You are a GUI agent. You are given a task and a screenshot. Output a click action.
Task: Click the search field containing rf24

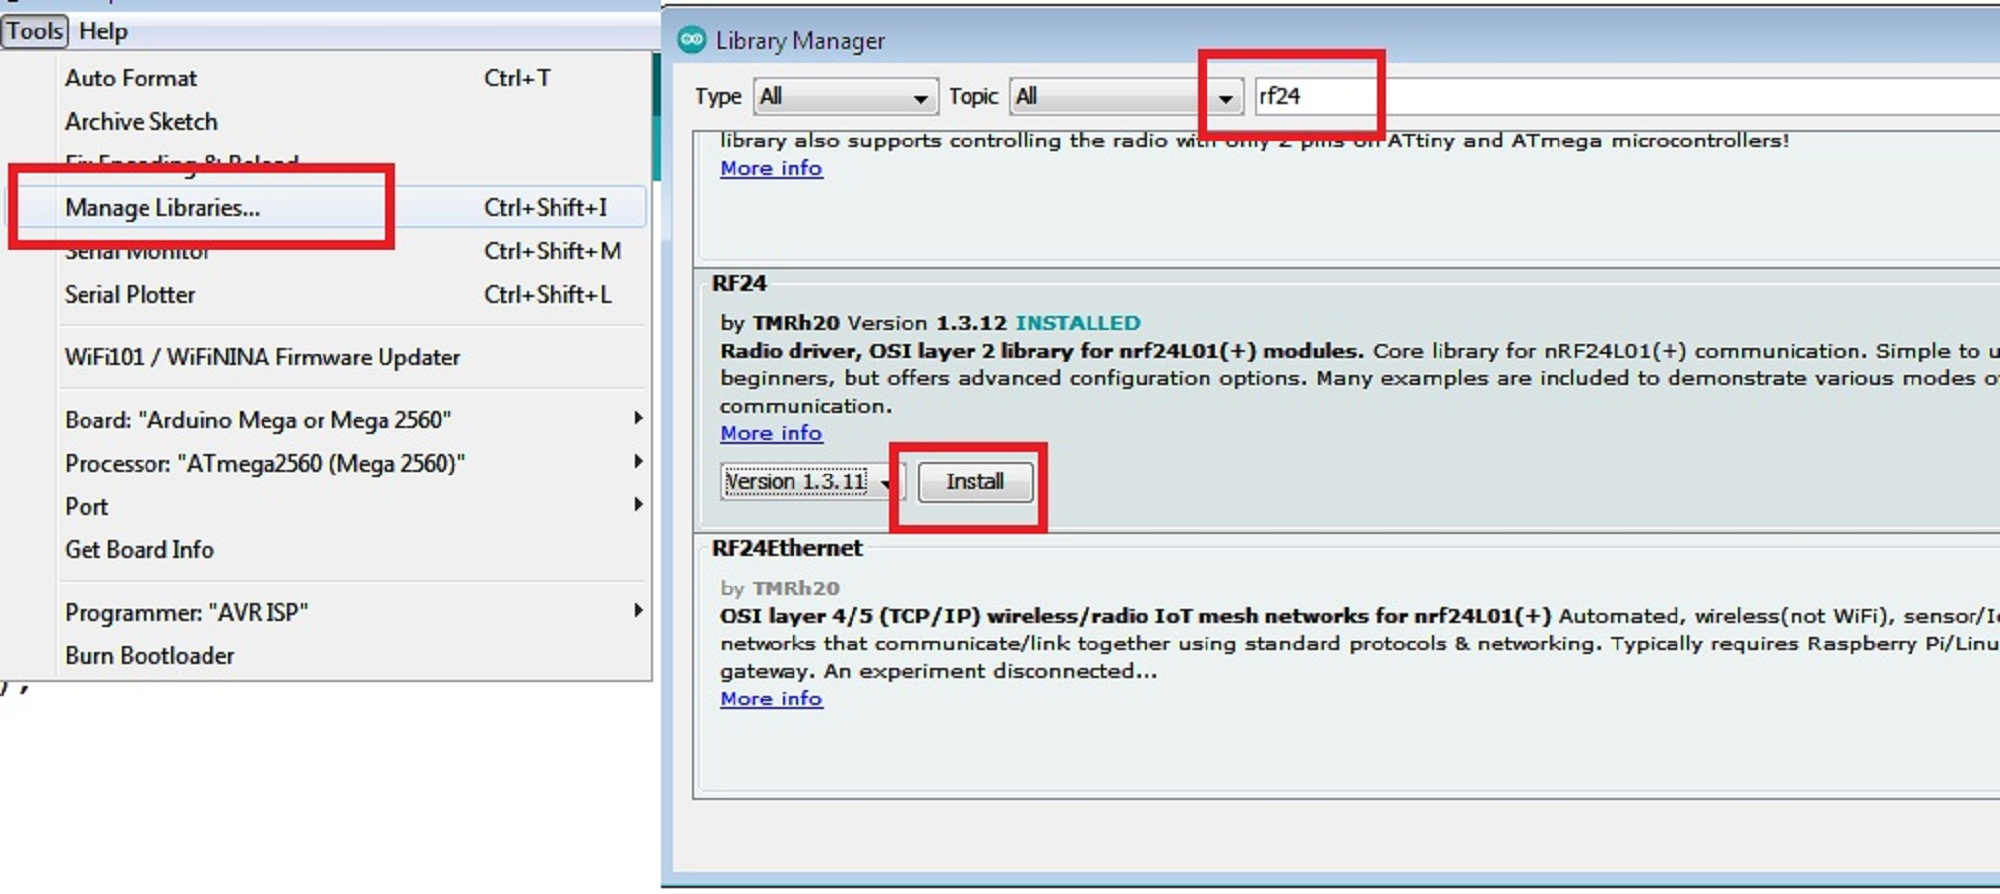click(x=1627, y=96)
